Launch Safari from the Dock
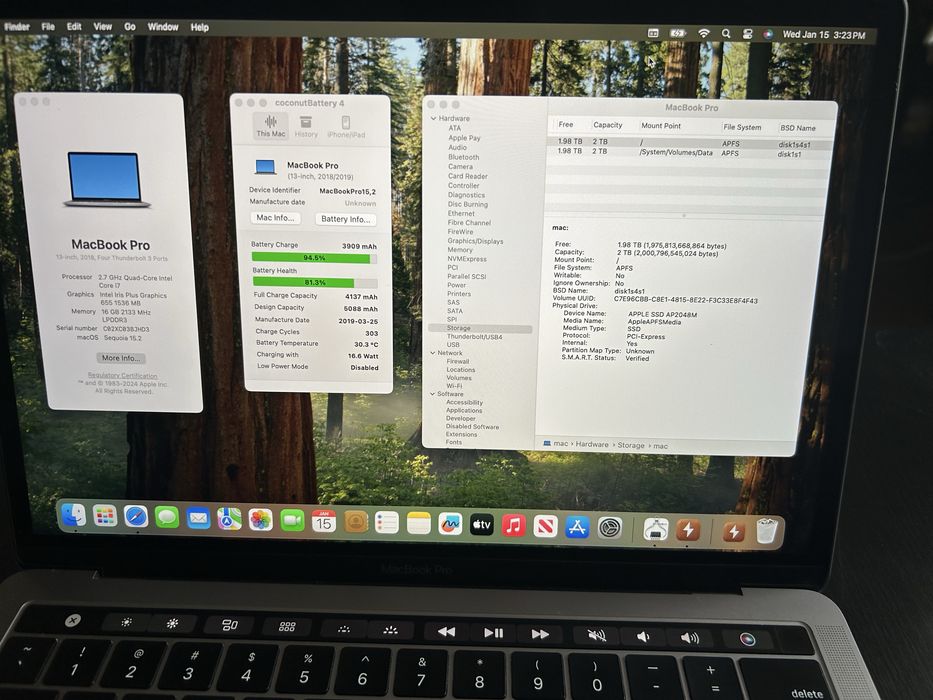This screenshot has width=933, height=700. coord(136,517)
